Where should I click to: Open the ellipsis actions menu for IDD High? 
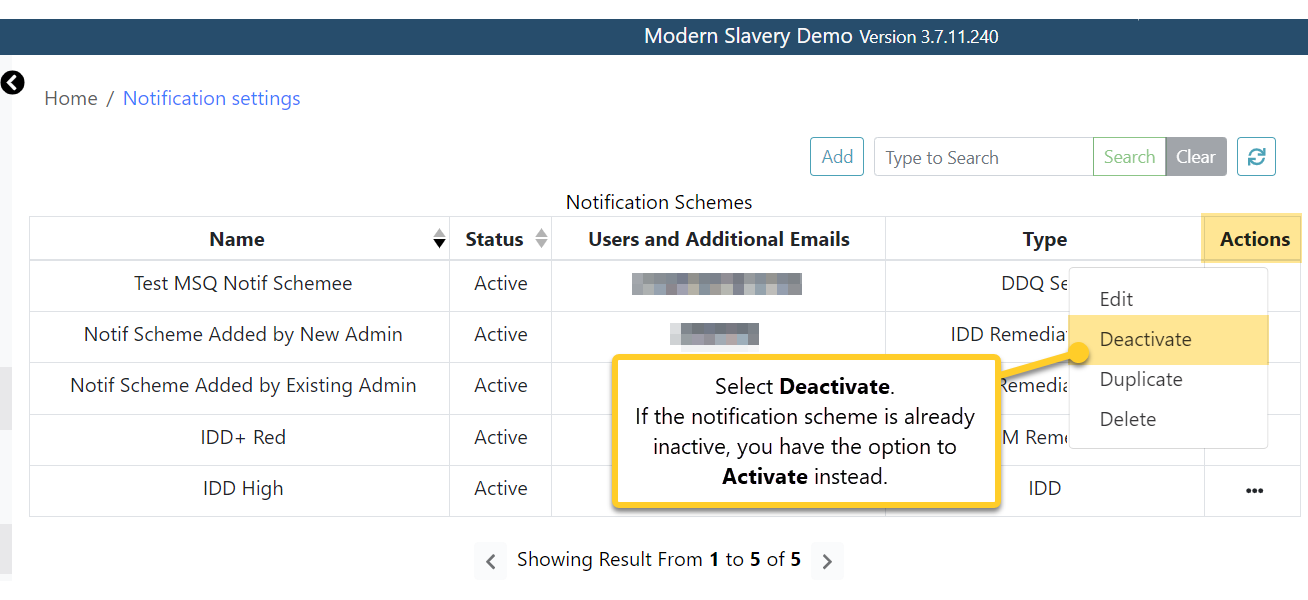point(1254,489)
